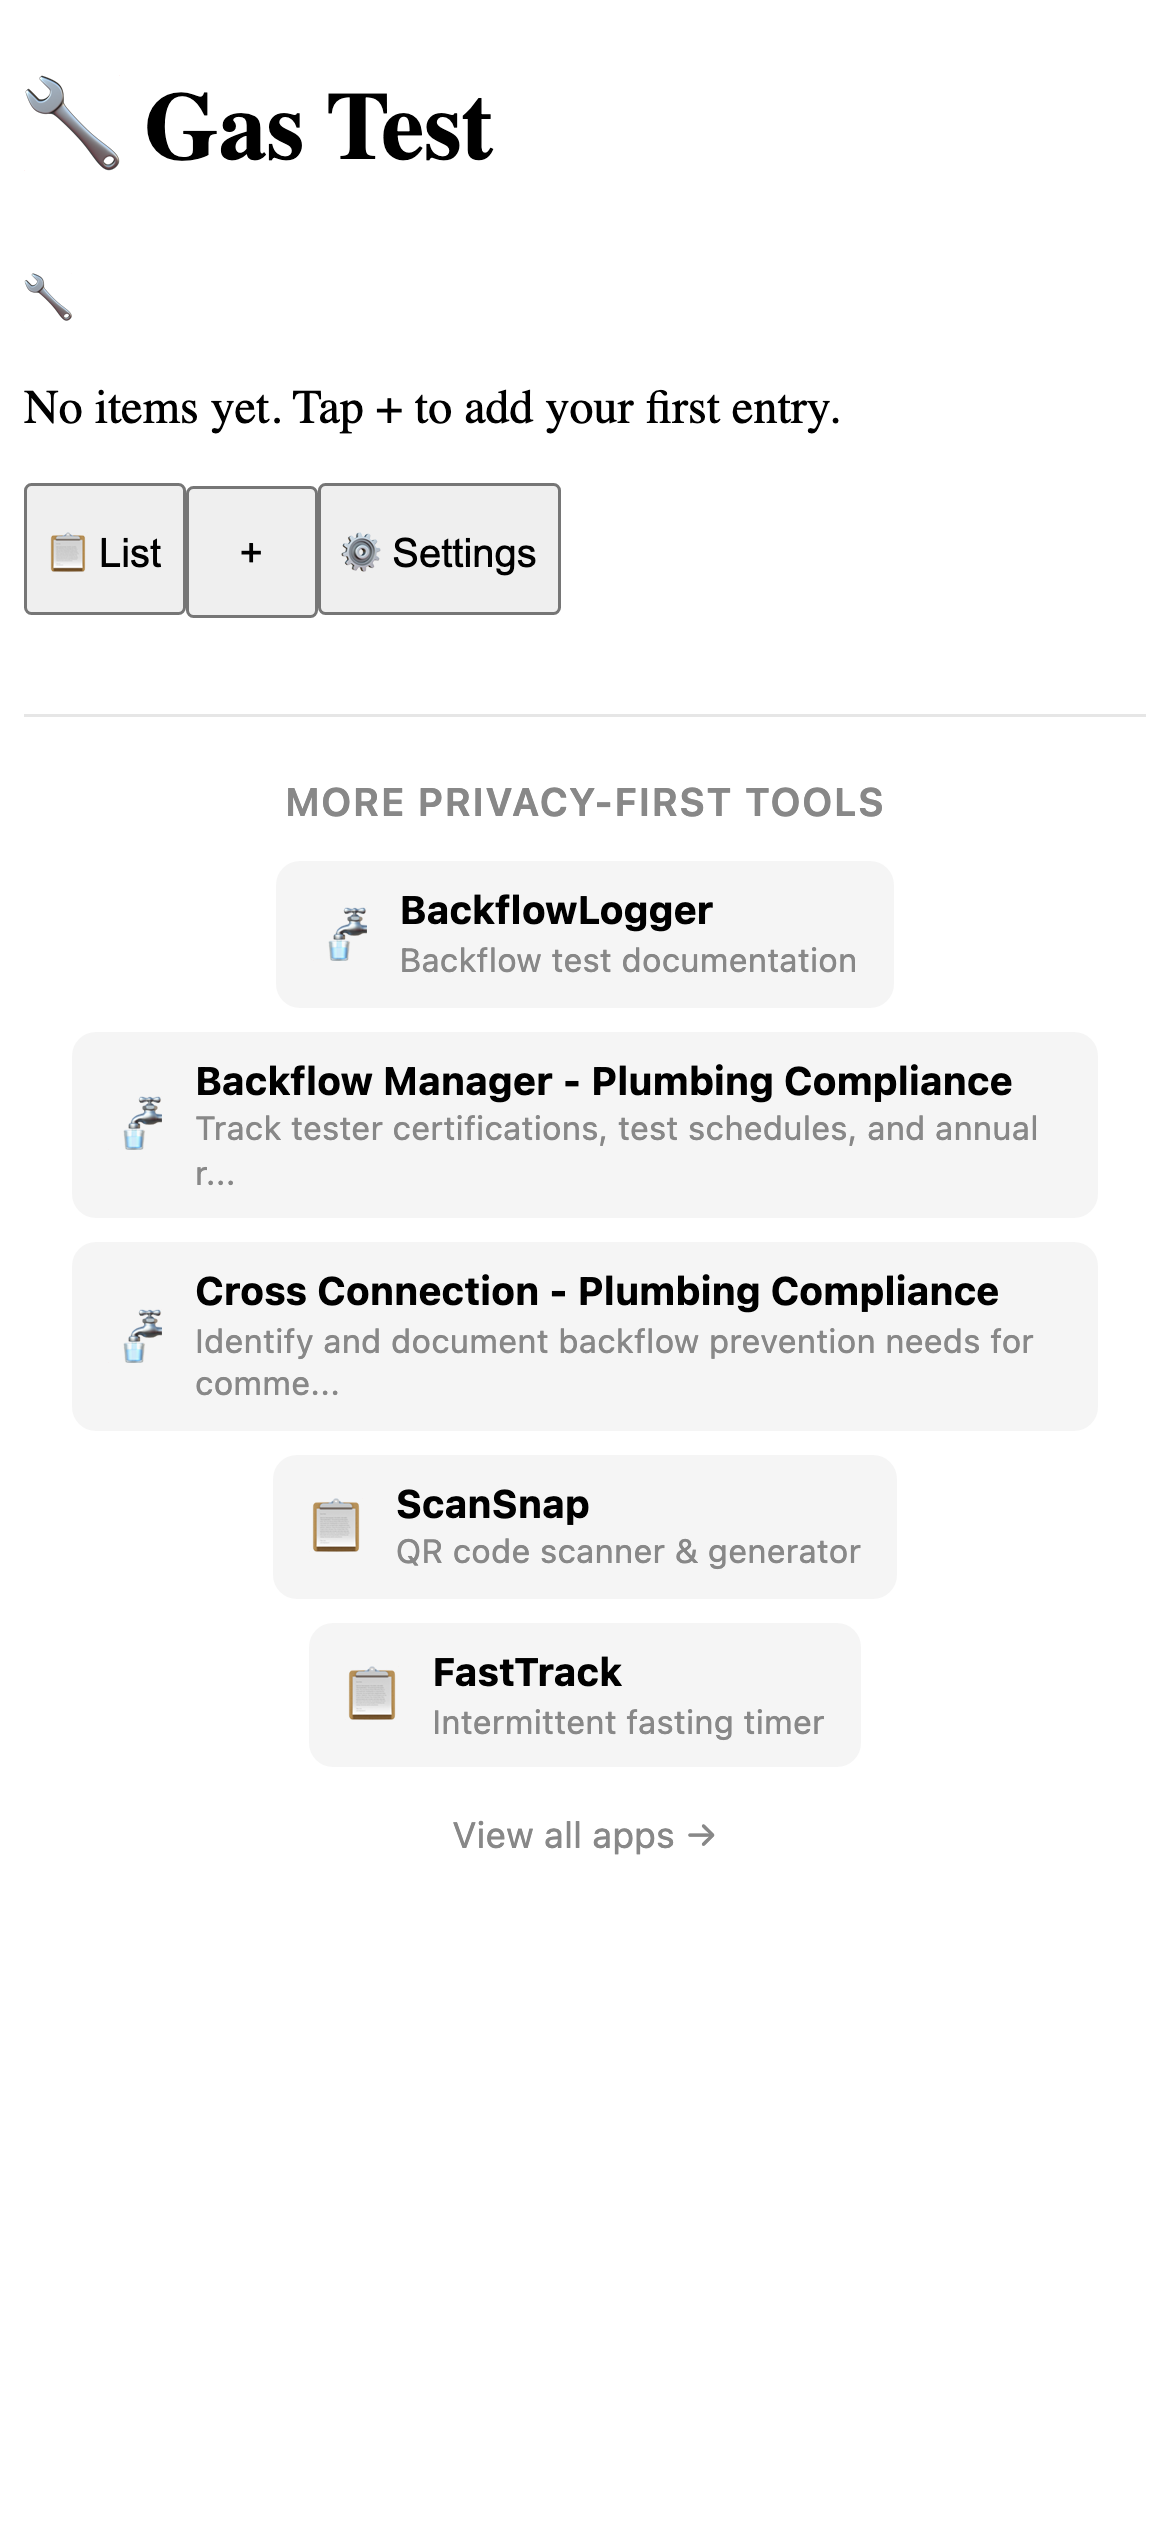Open the List view
This screenshot has height=2532, width=1170.
click(104, 551)
